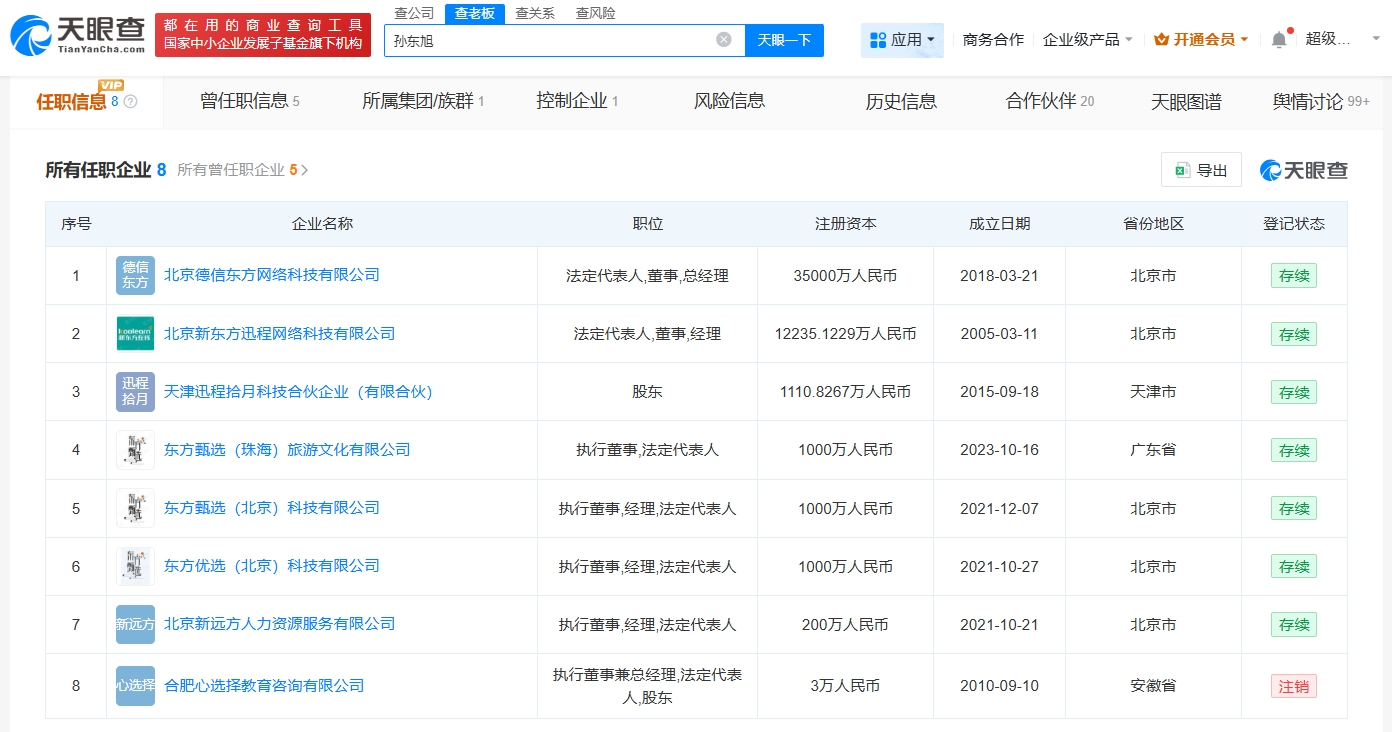This screenshot has height=732, width=1392.
Task: Click the 德信东方 company logo in row 1
Action: coord(135,275)
